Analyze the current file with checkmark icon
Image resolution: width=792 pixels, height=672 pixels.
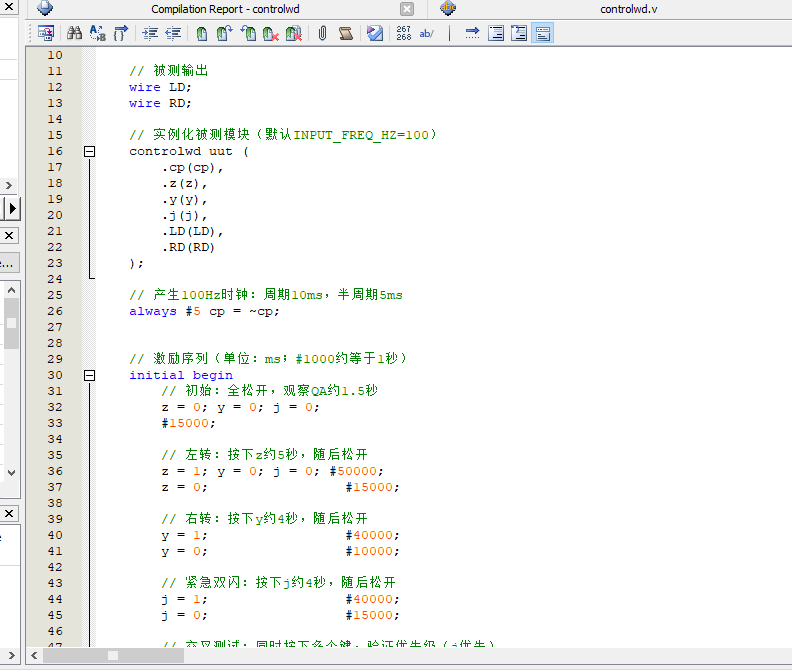click(x=375, y=33)
